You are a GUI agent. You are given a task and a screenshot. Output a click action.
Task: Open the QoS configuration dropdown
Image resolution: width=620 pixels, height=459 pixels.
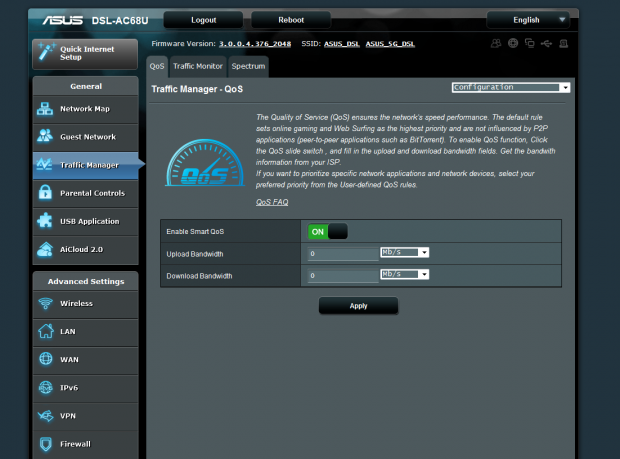pos(510,87)
